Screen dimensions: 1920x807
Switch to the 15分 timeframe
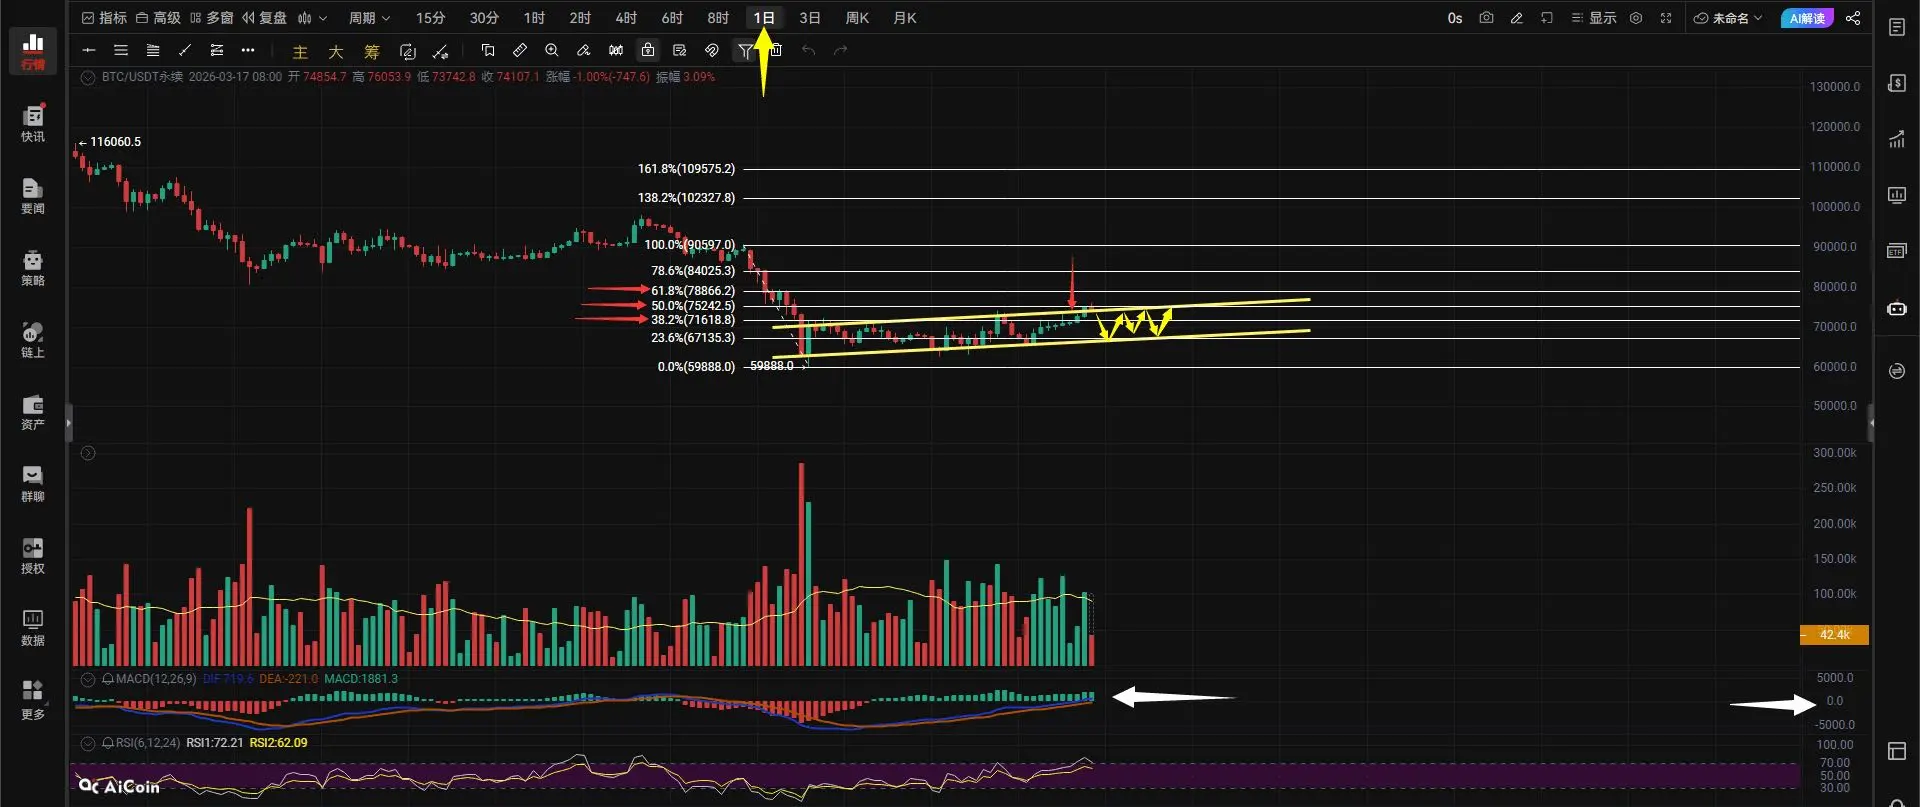click(x=430, y=18)
